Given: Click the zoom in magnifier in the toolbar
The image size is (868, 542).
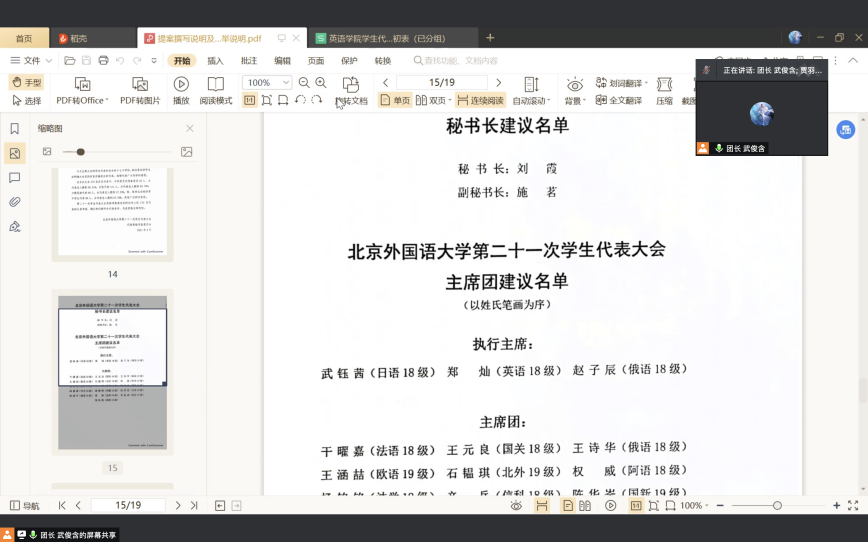Looking at the screenshot, I should tap(321, 83).
